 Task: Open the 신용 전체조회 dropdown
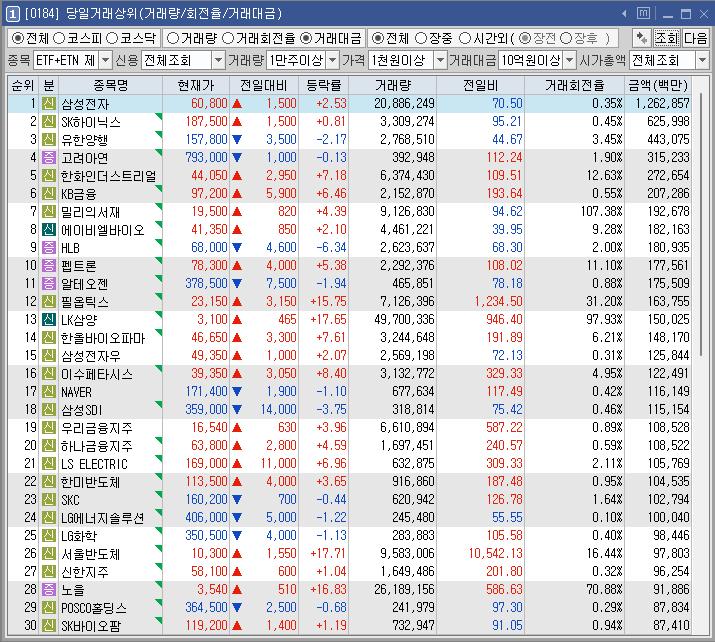(219, 60)
